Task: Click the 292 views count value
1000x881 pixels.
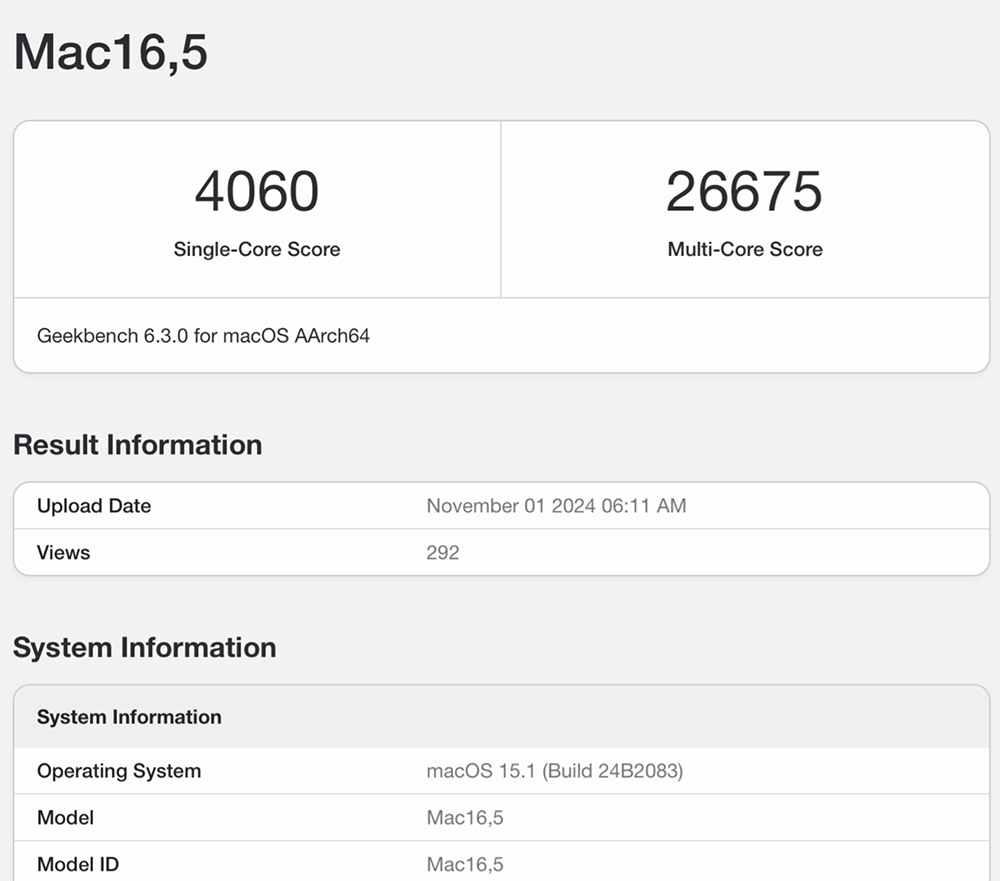Action: 443,553
